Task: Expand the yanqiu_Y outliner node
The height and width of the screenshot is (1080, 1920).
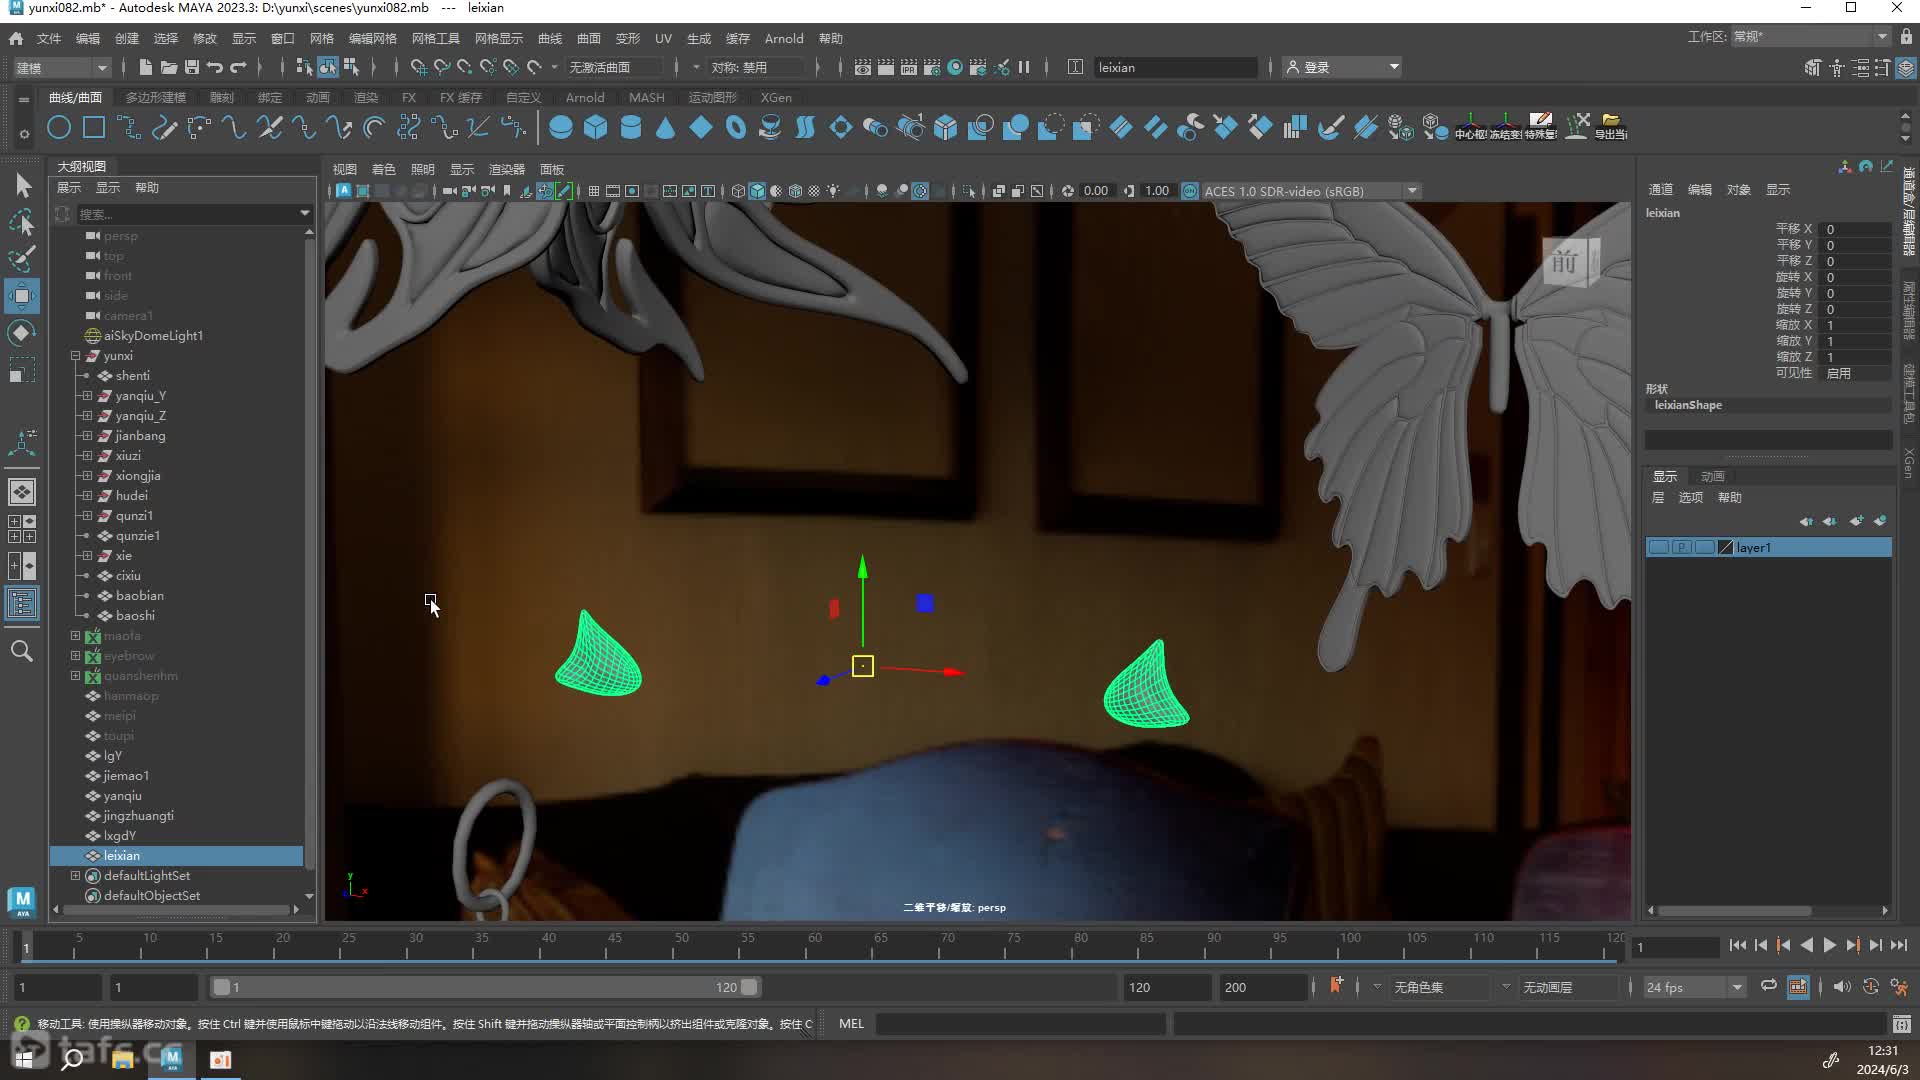Action: pos(87,396)
